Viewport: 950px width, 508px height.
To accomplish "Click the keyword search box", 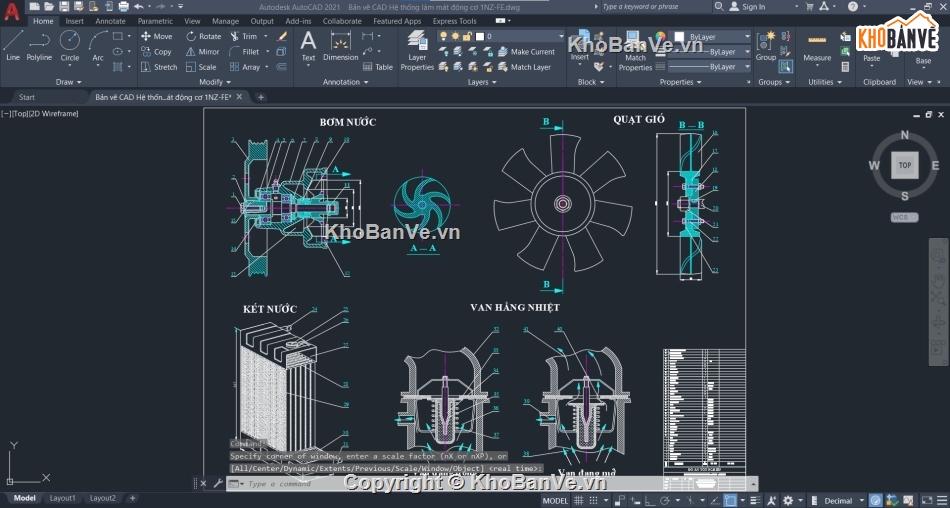I will 656,6.
